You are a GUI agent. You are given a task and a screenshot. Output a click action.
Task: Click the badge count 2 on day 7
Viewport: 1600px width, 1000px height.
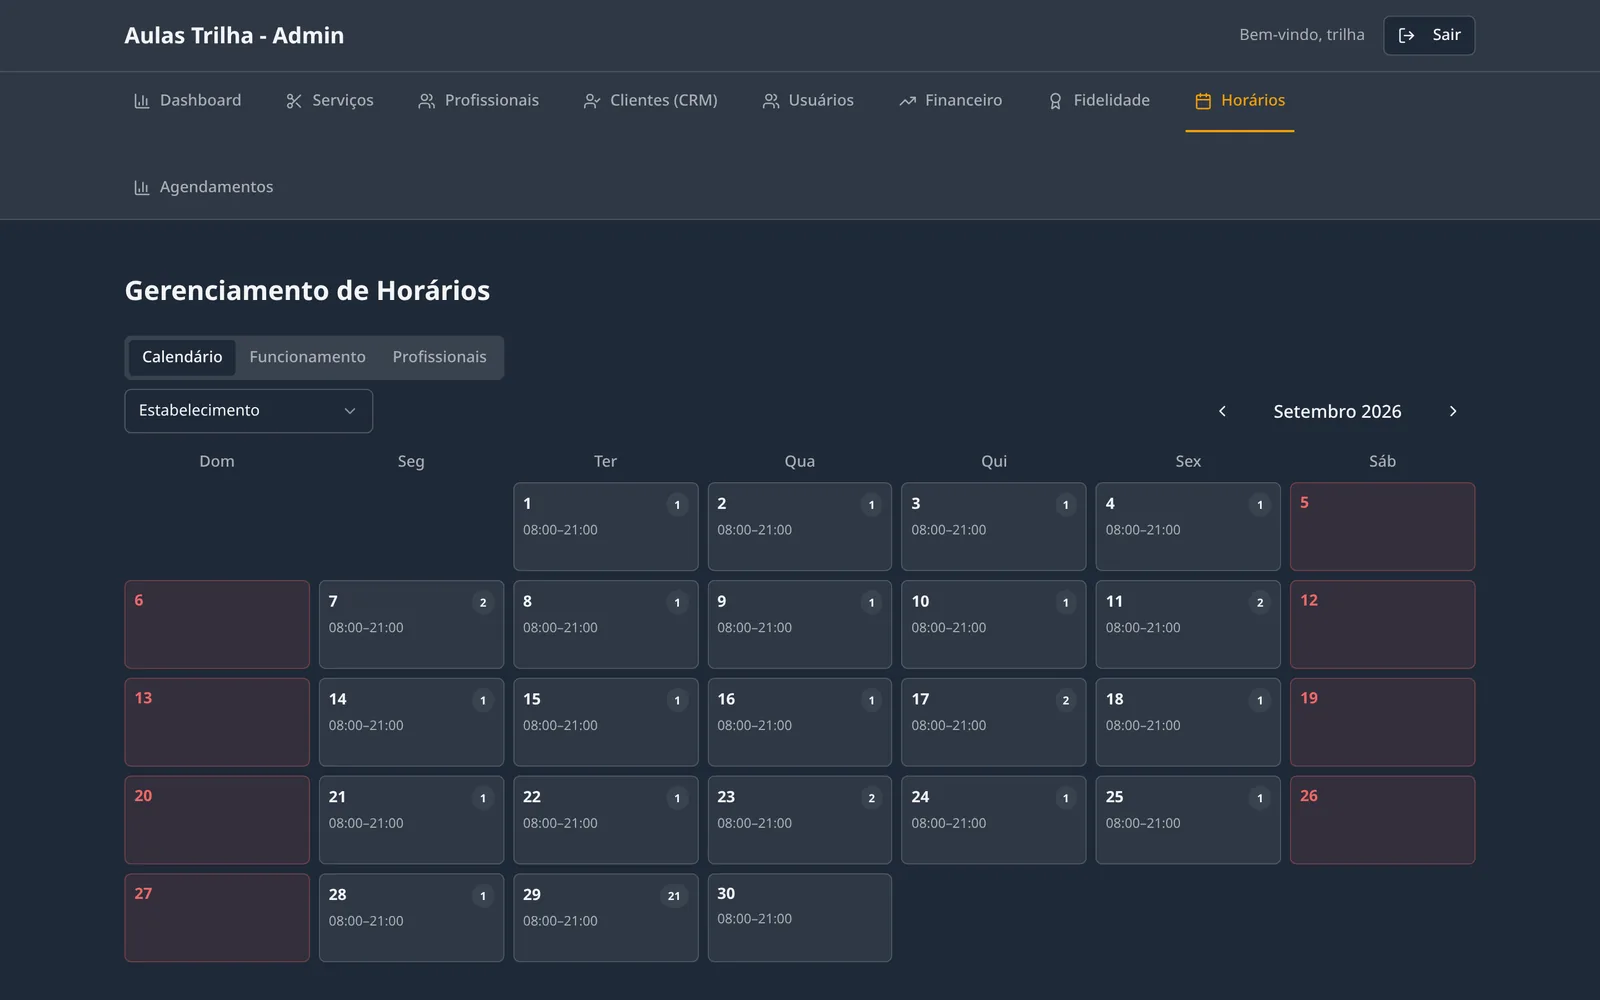click(x=483, y=603)
